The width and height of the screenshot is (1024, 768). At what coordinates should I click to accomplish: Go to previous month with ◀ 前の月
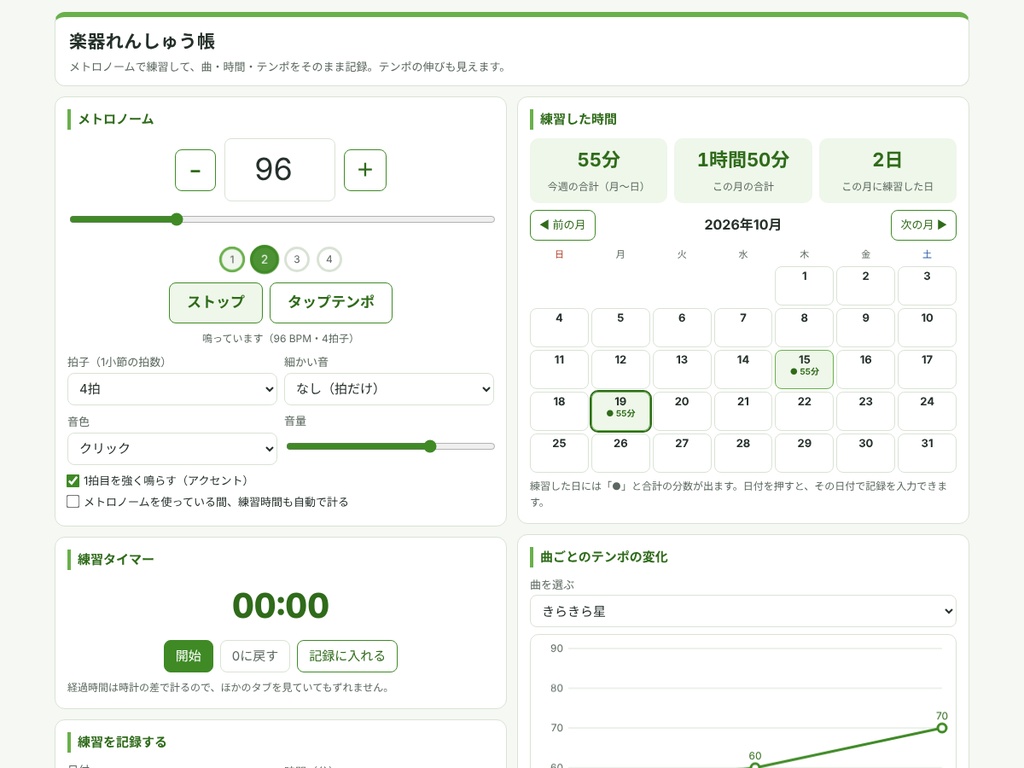pos(563,225)
